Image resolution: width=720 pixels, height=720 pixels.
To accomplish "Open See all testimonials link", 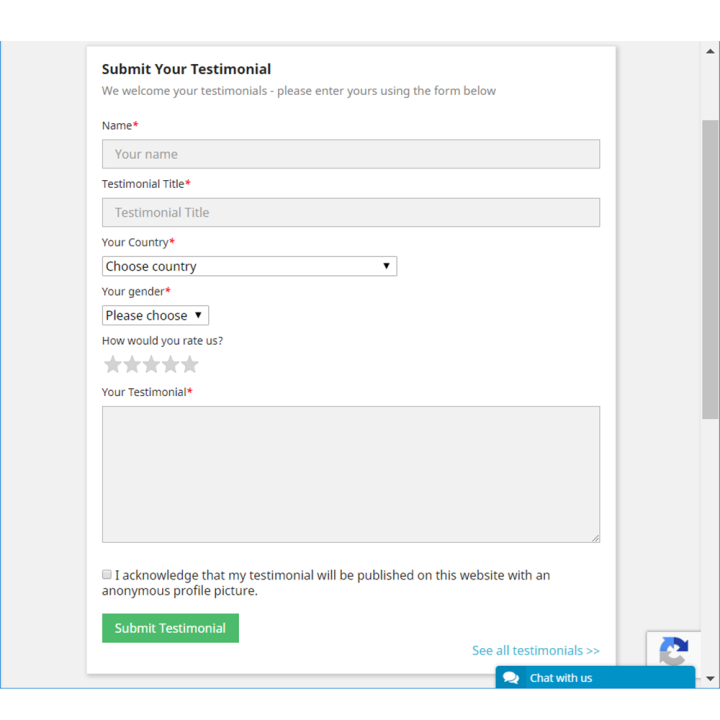I will 535,651.
